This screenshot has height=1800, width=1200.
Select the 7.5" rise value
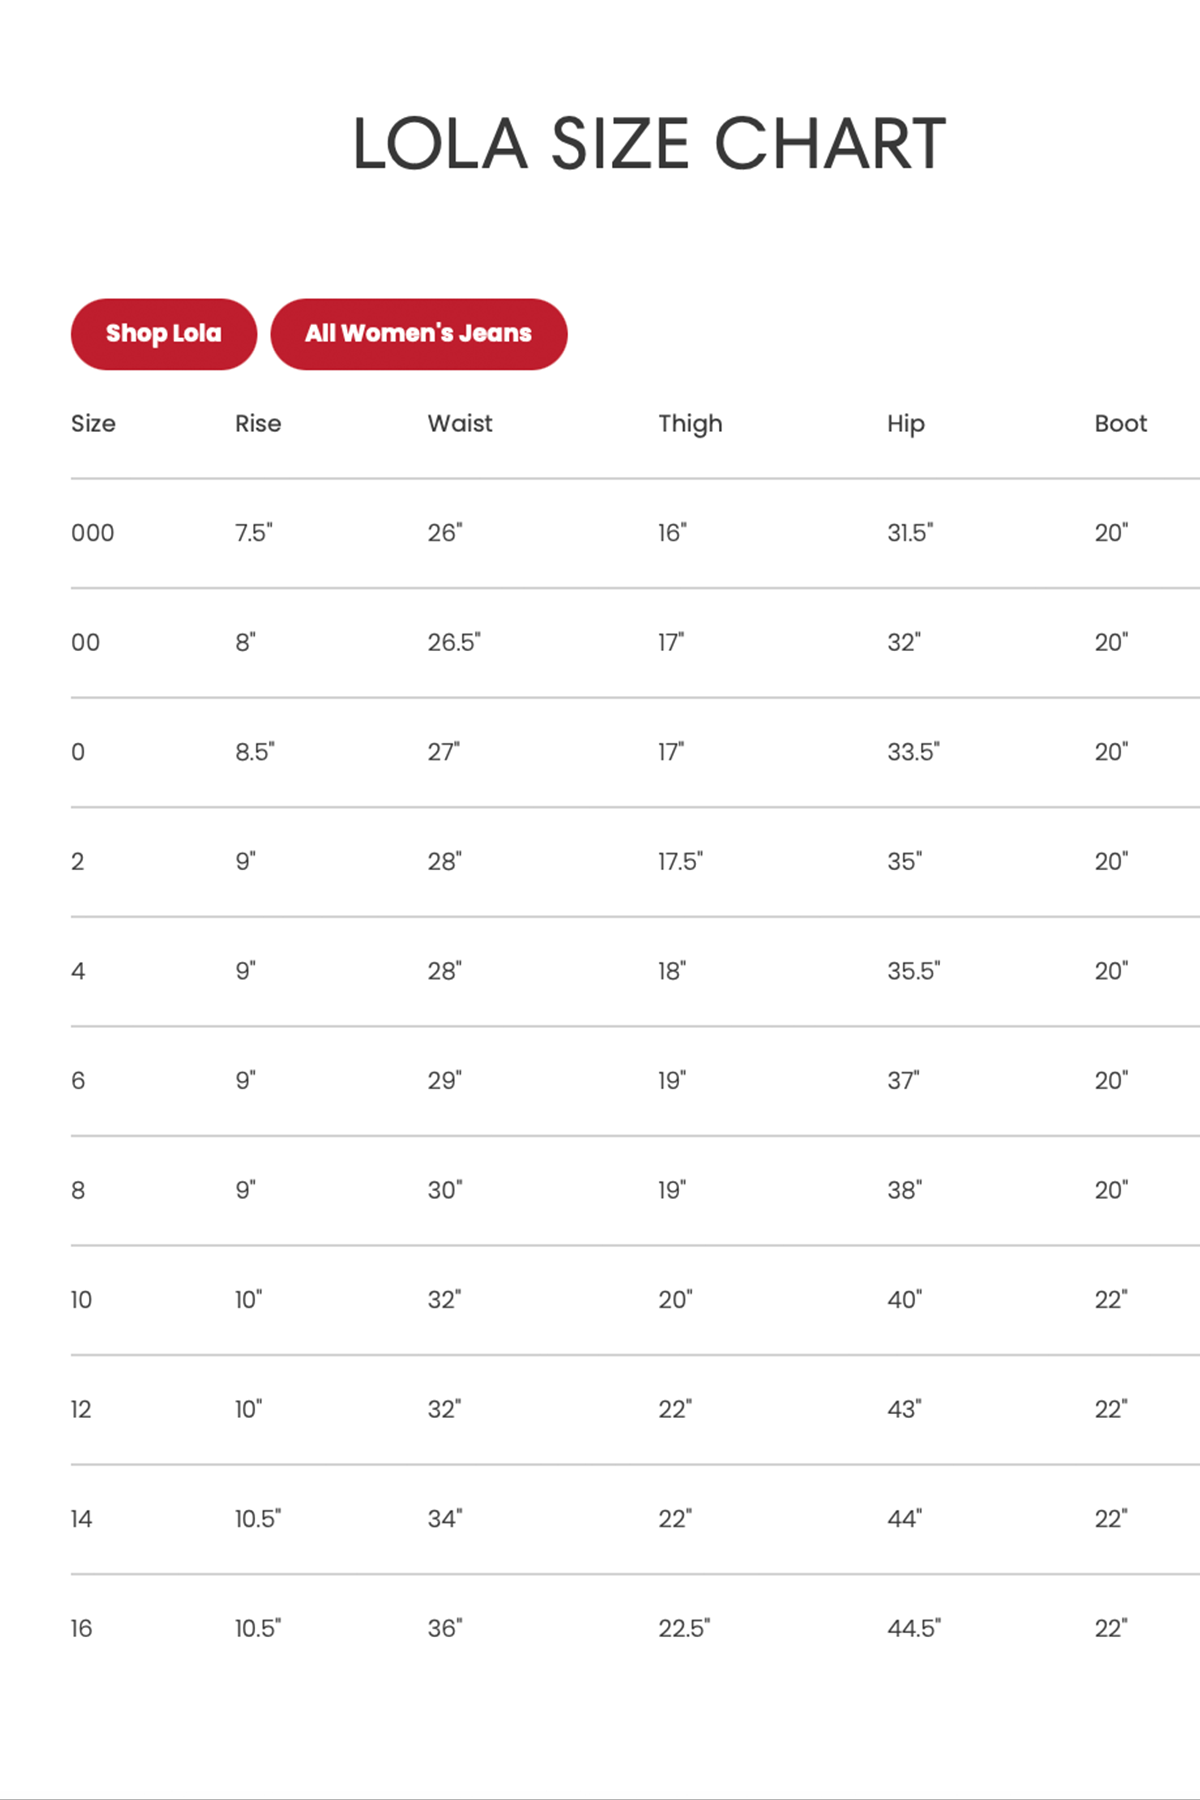click(254, 533)
